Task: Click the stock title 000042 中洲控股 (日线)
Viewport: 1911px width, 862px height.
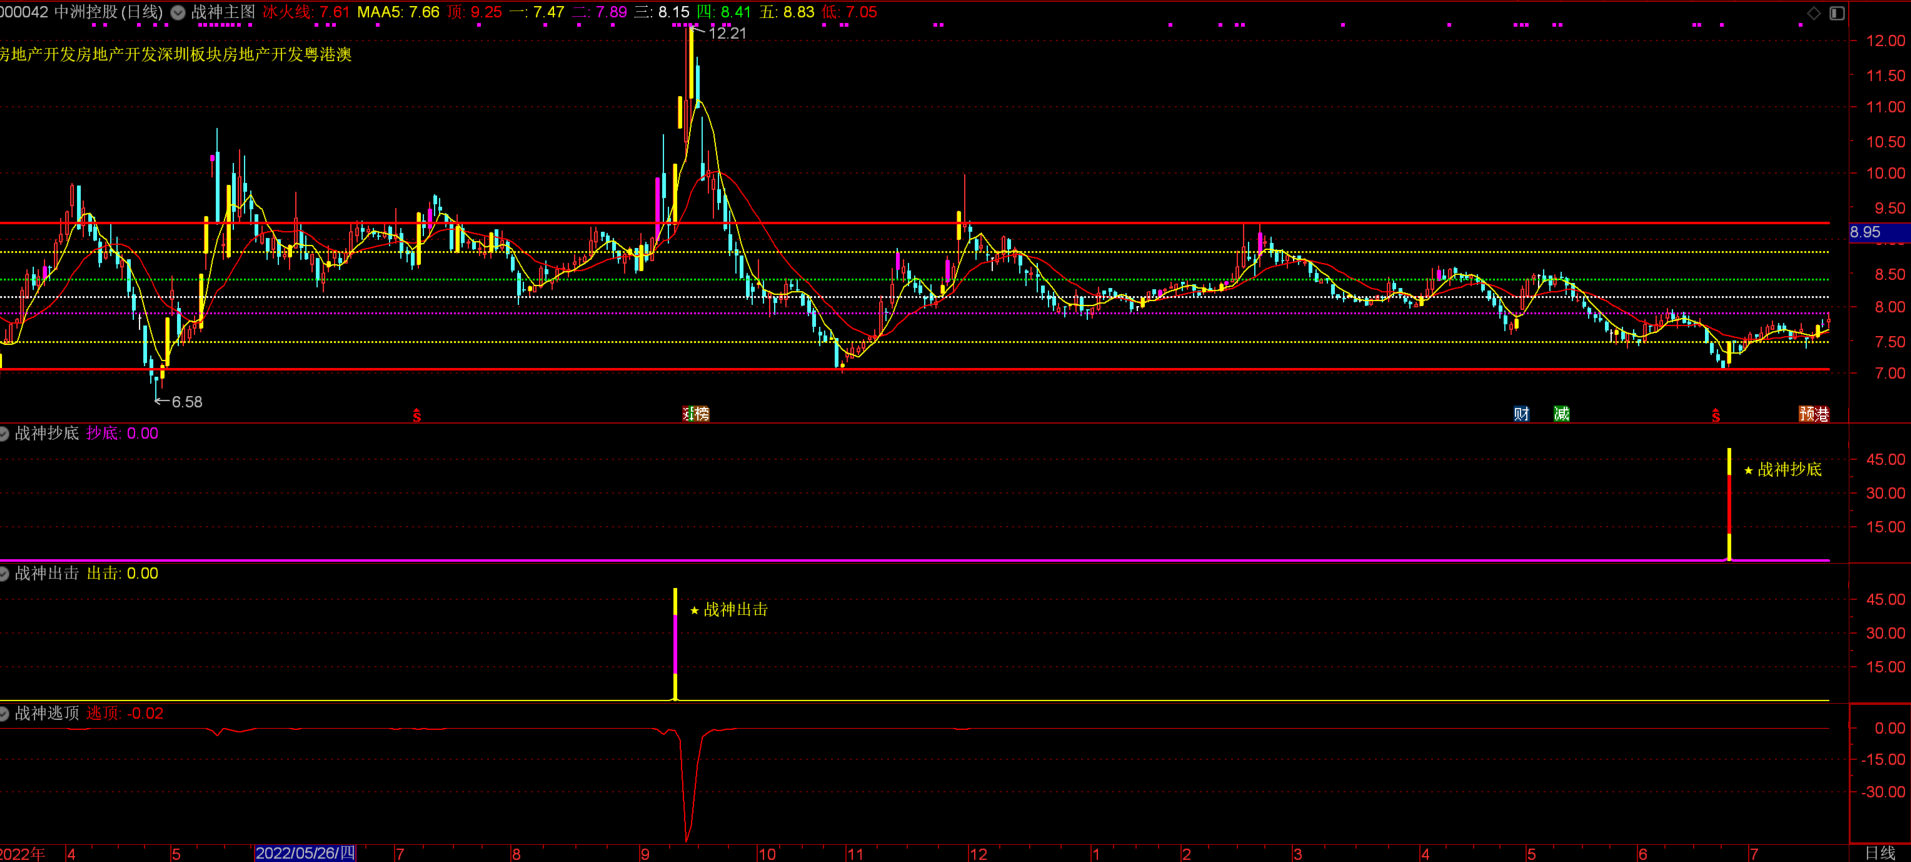Action: [82, 12]
